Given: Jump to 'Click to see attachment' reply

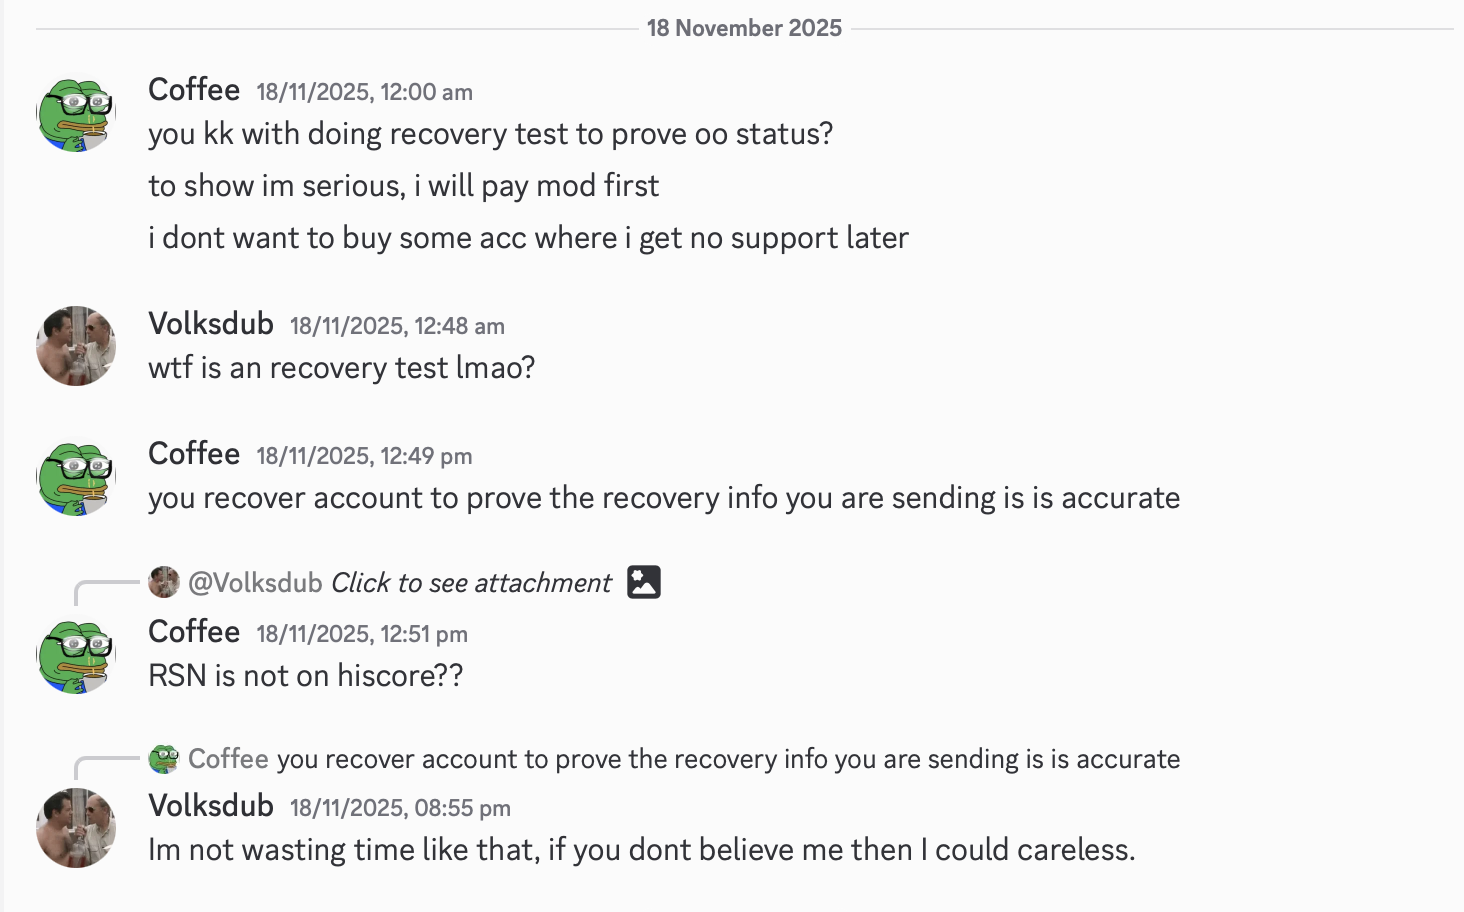Looking at the screenshot, I should tap(471, 583).
